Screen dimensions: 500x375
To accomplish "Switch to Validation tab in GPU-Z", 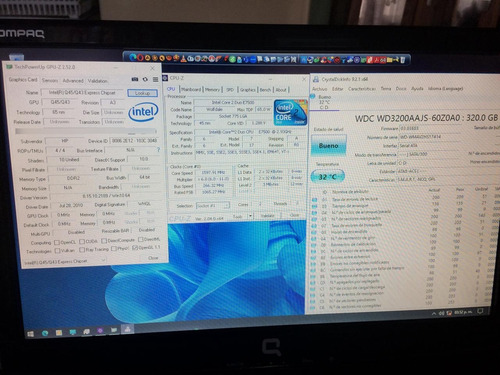I will click(98, 81).
